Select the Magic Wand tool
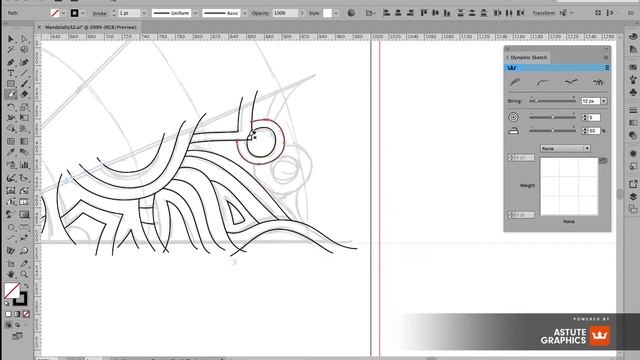640x360 pixels. pos(11,50)
